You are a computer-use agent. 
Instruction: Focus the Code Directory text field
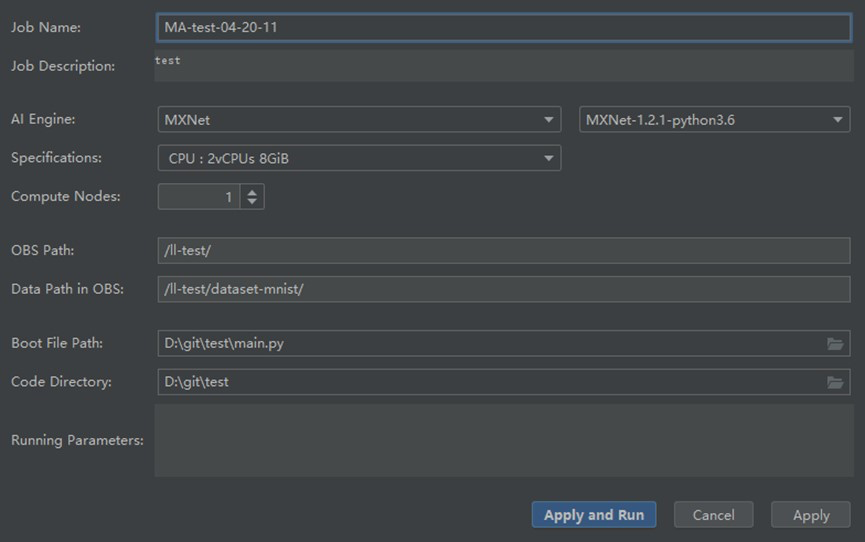pyautogui.click(x=490, y=382)
